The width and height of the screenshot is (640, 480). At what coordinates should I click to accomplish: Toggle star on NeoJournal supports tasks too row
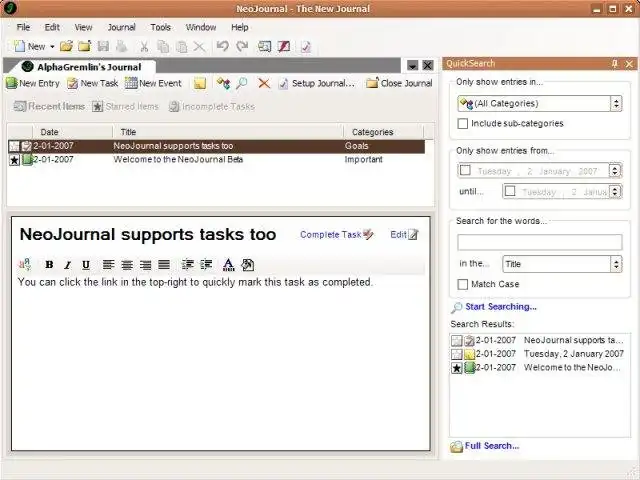(x=14, y=146)
